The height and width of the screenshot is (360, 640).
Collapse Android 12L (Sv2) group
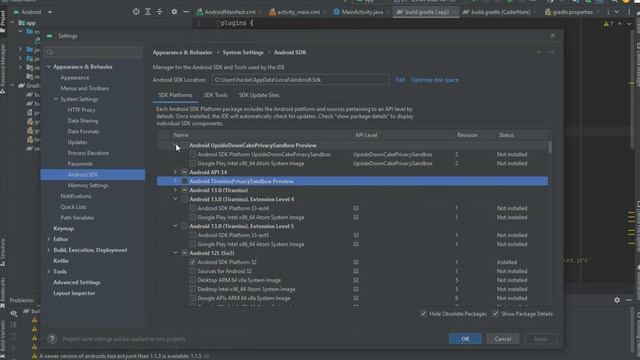(176, 253)
